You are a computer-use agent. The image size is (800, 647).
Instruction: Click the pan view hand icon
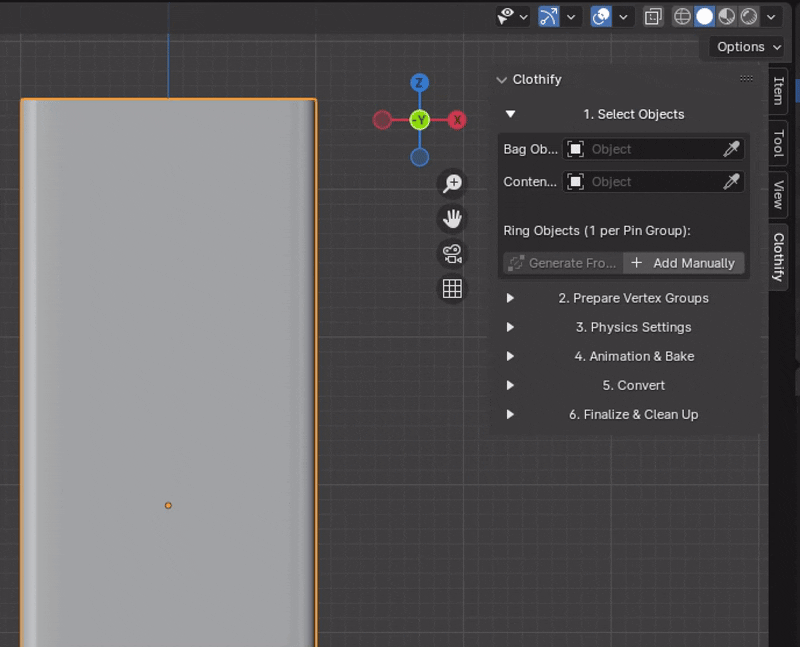pos(452,218)
